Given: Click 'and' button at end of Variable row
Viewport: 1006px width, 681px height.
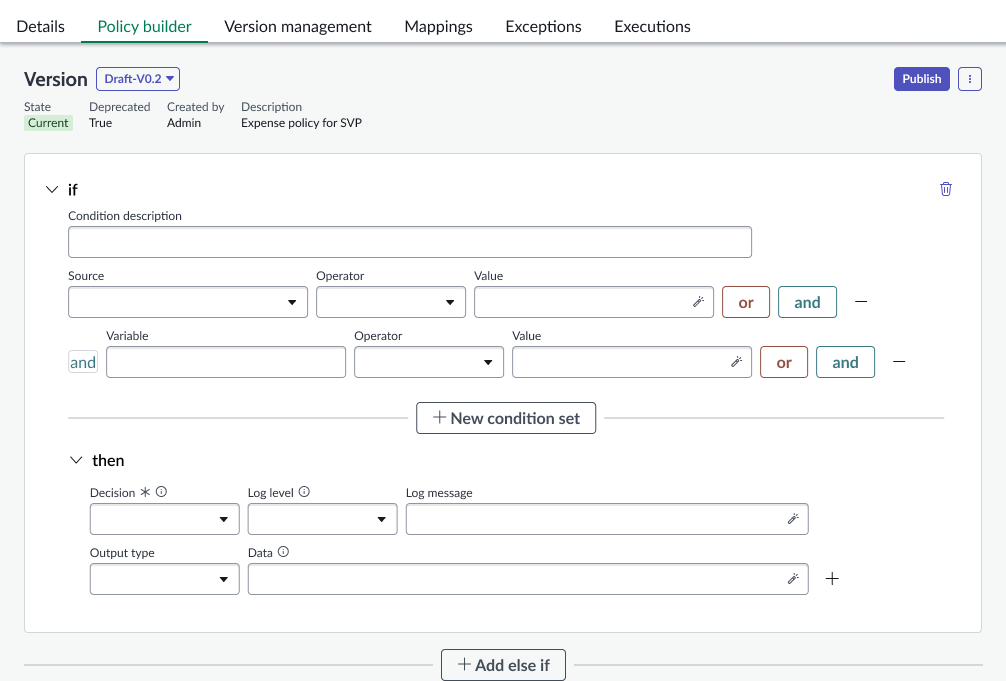Looking at the screenshot, I should coord(845,362).
